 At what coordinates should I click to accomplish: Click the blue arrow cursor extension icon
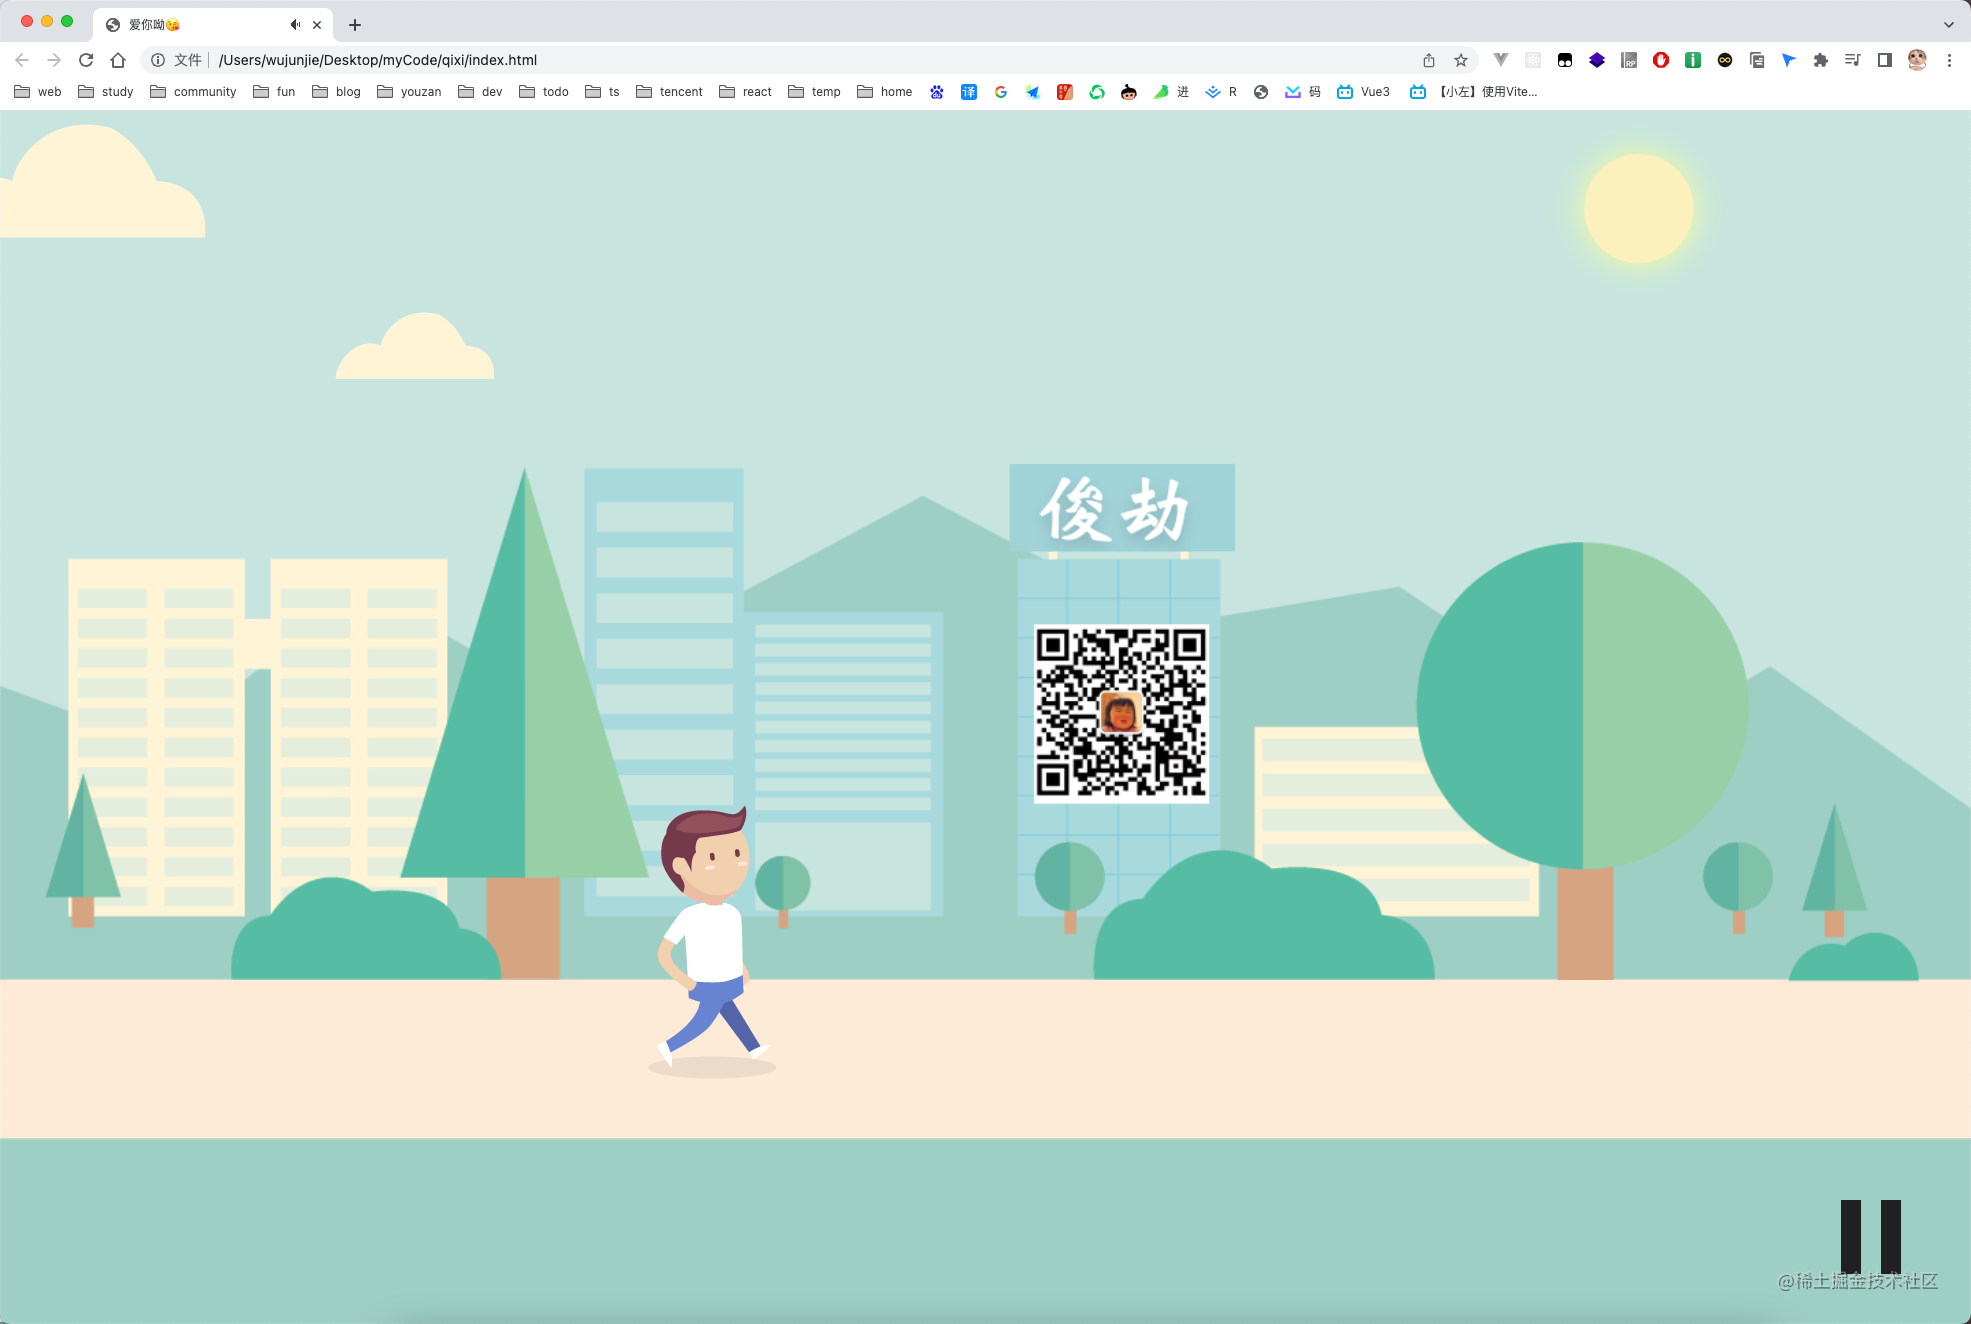pos(1789,60)
